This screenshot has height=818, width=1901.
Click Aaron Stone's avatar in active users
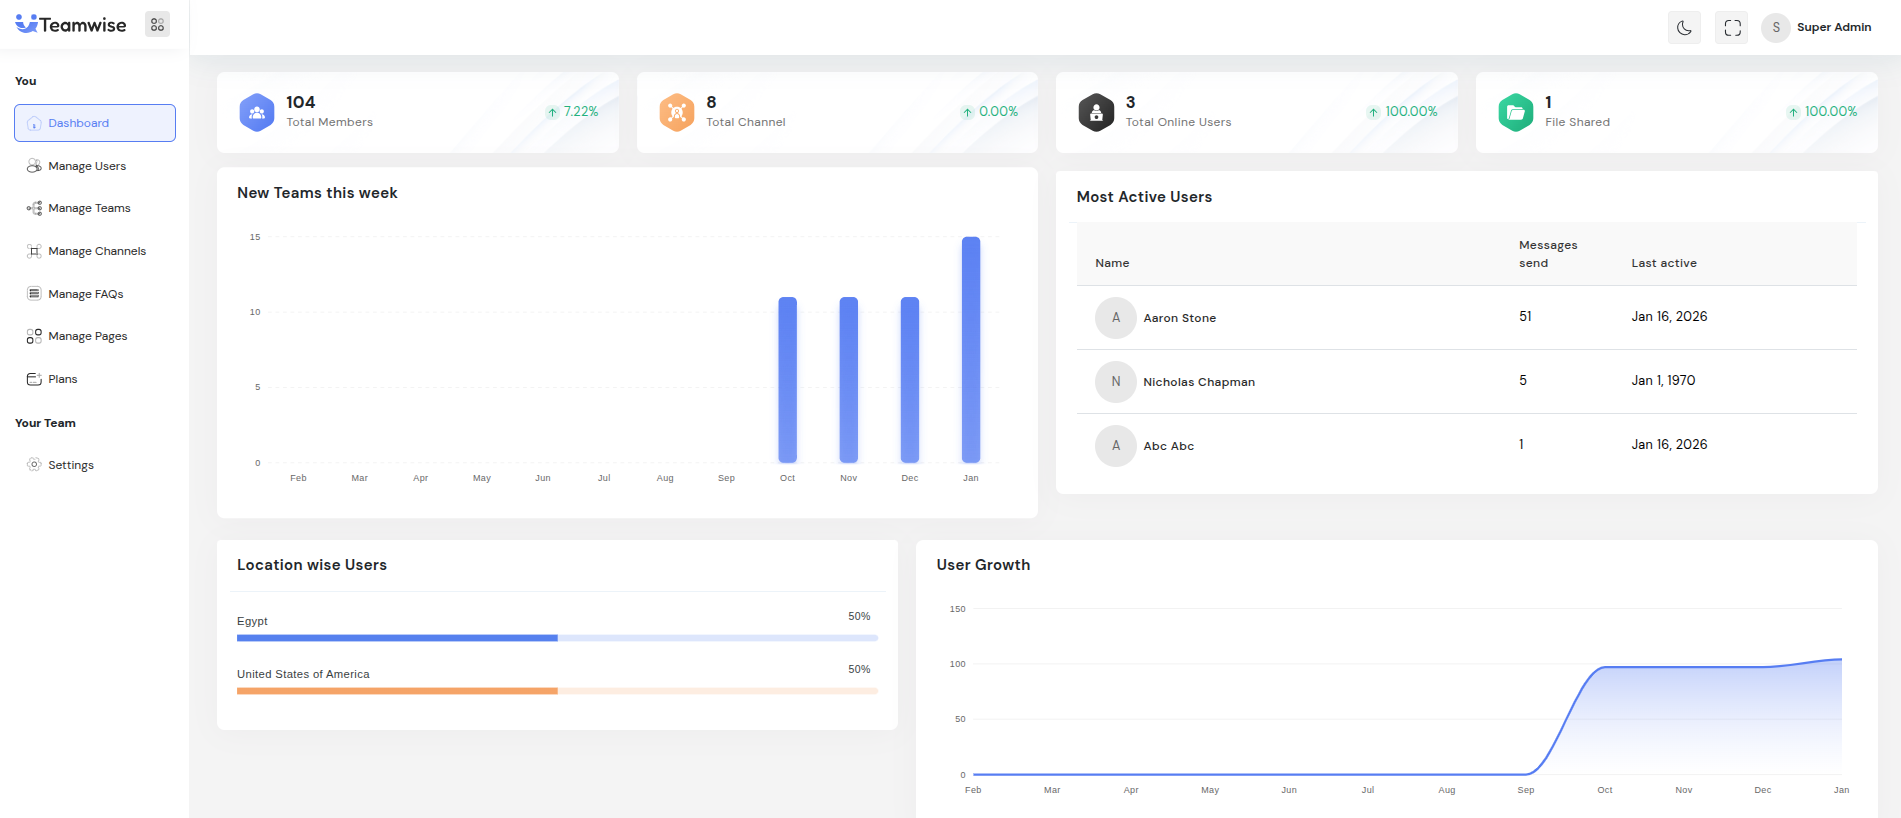1115,318
